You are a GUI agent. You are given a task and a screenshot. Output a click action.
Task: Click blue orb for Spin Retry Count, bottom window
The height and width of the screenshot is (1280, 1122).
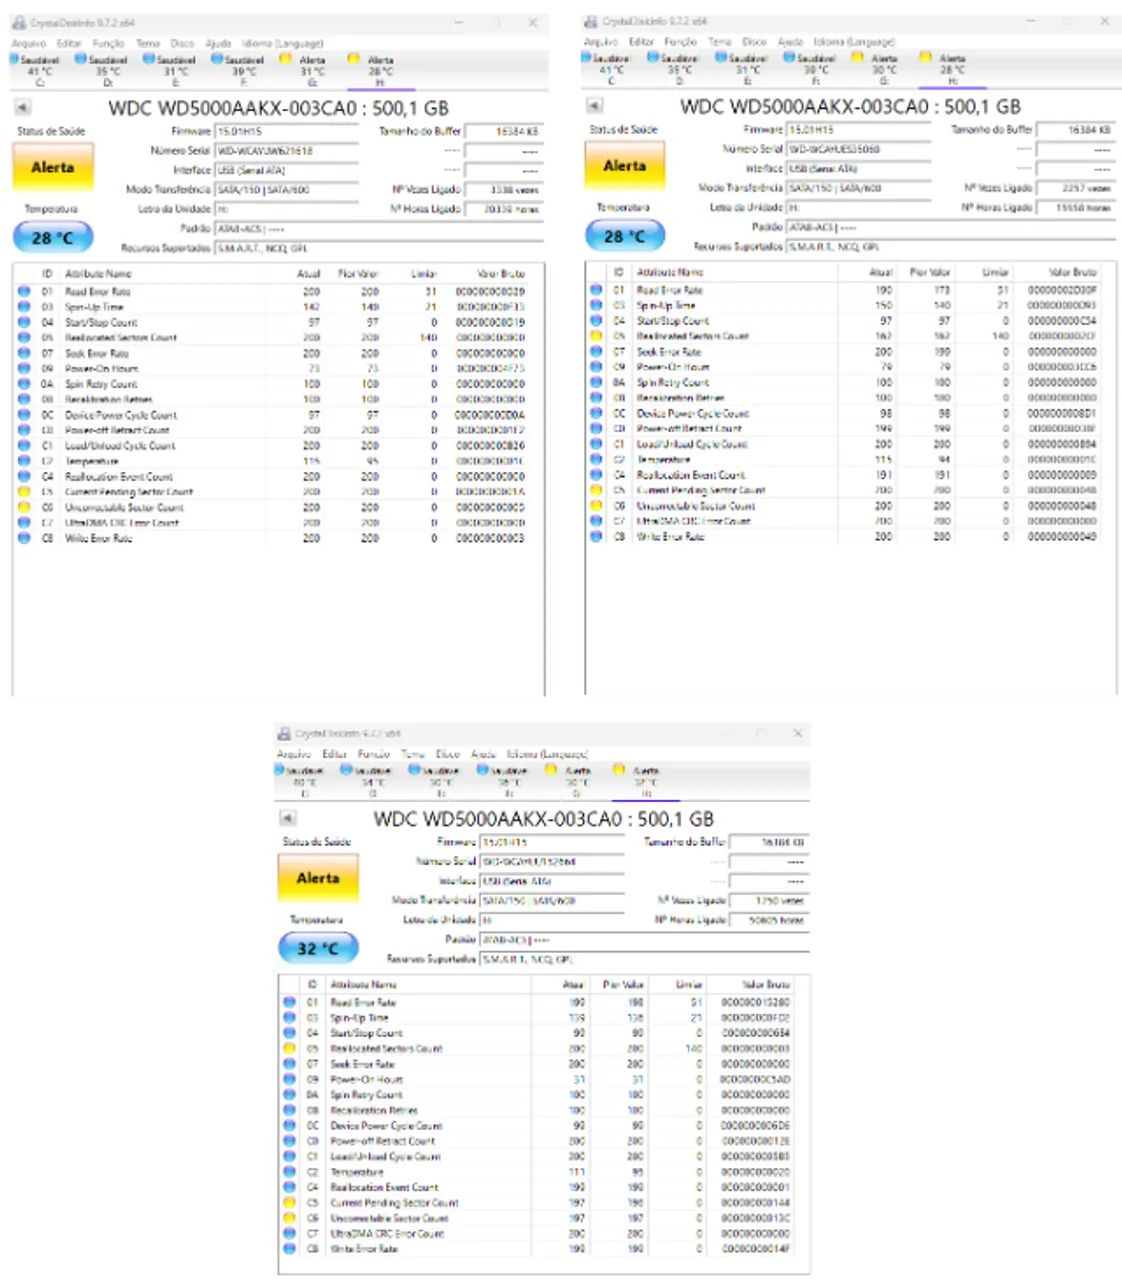[290, 1094]
